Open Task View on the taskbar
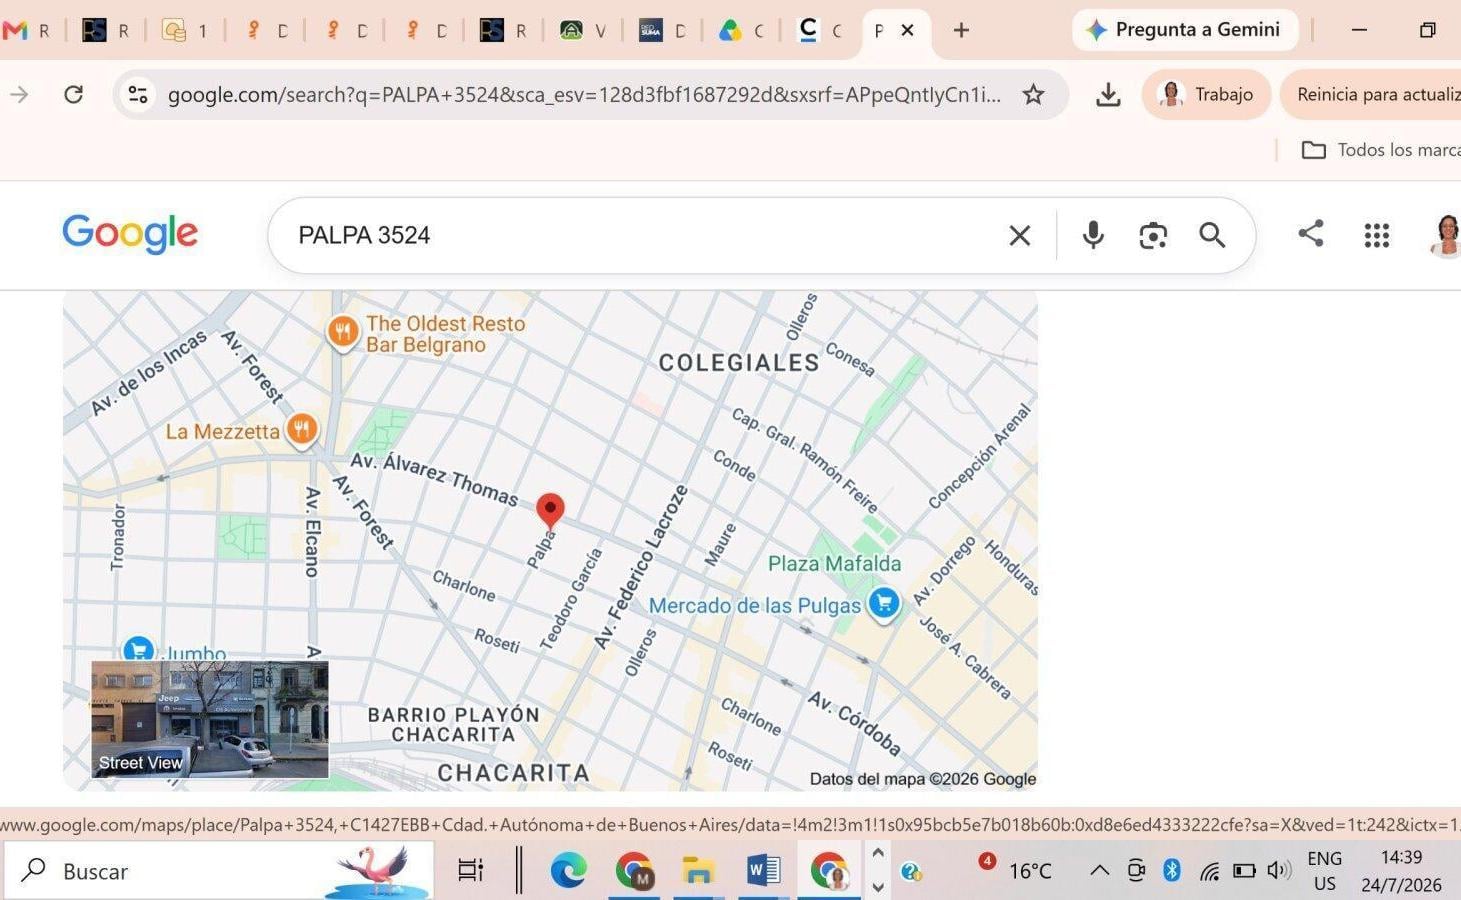 [x=470, y=870]
